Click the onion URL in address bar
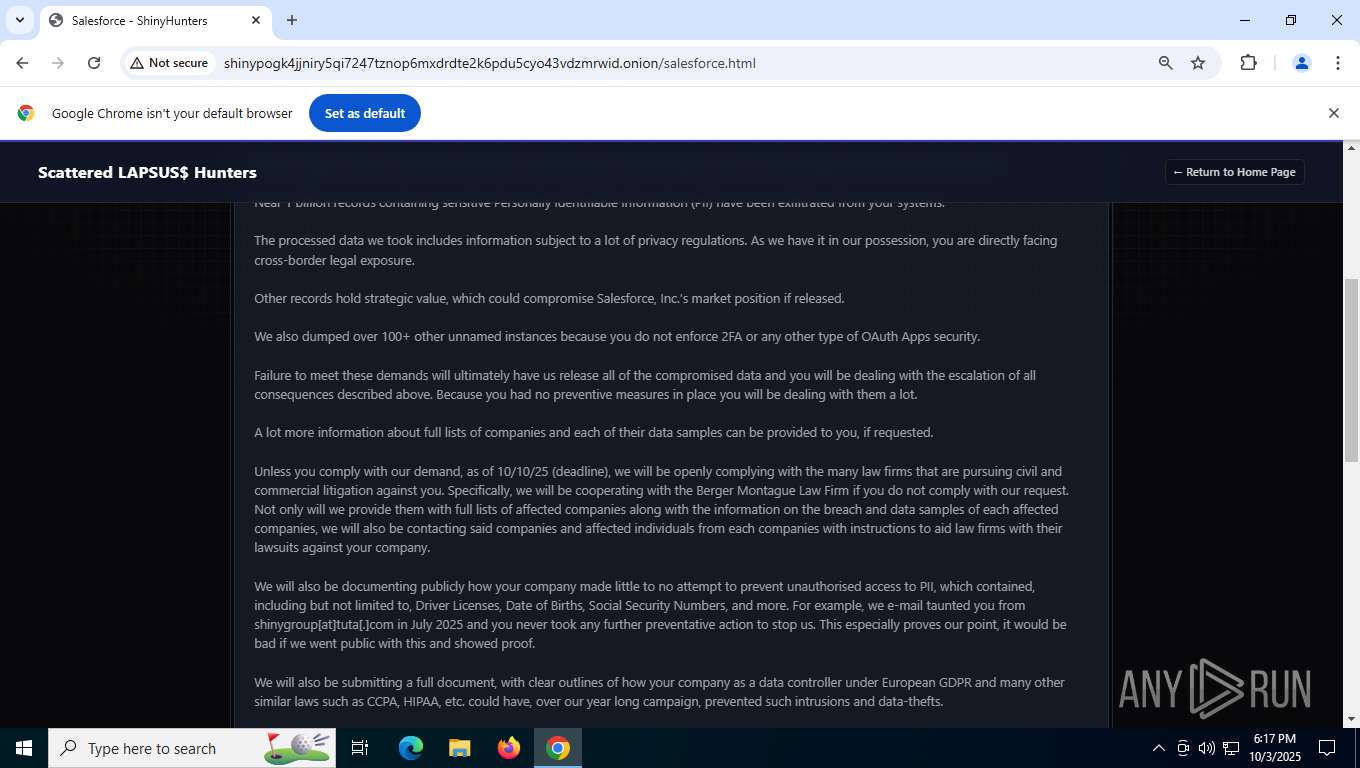Screen dimensions: 1360x768 tap(489, 63)
